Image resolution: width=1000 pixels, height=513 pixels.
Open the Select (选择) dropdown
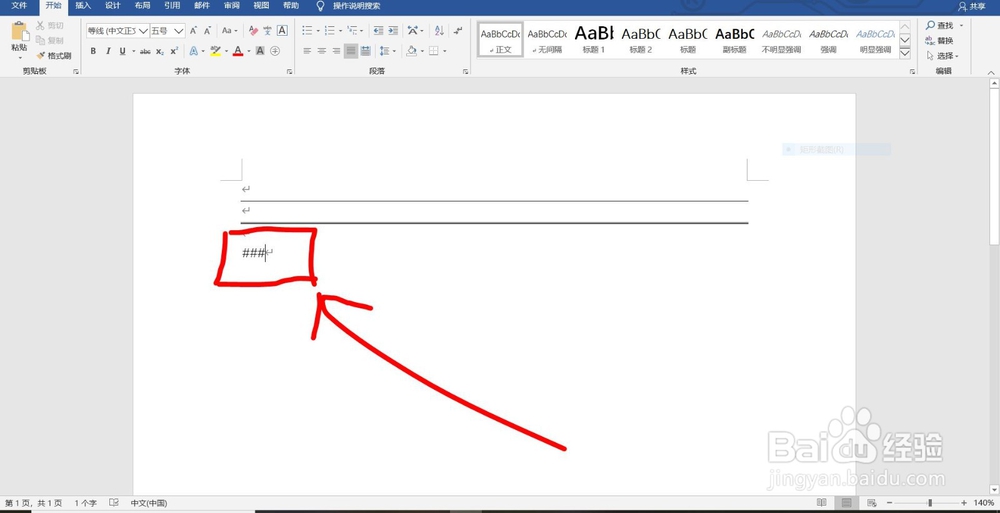943,56
